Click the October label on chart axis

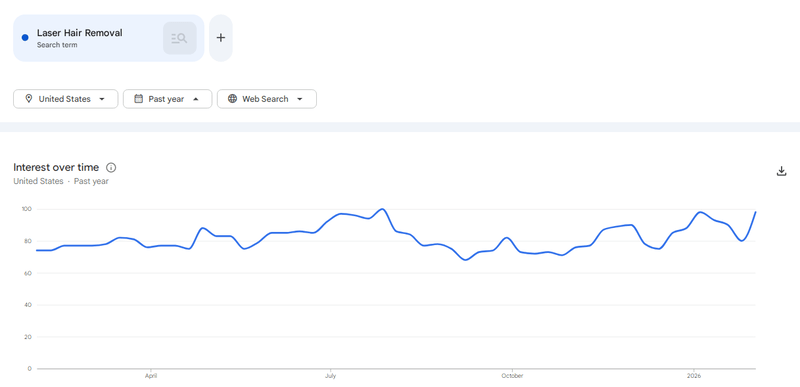tap(512, 376)
